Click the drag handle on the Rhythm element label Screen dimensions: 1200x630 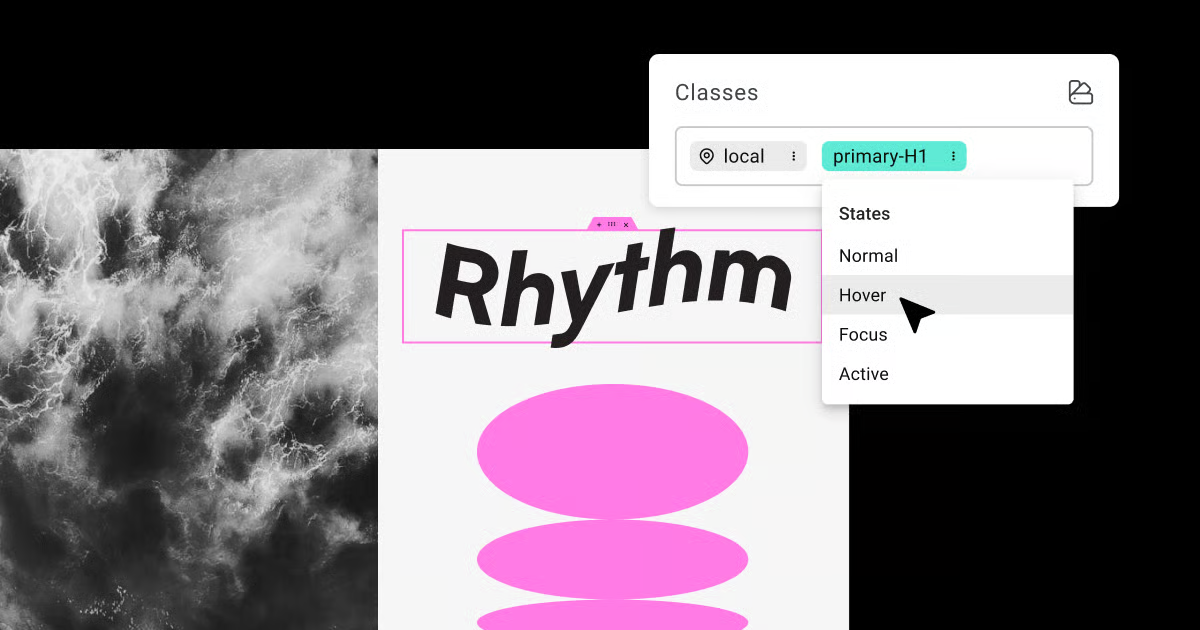click(x=611, y=224)
